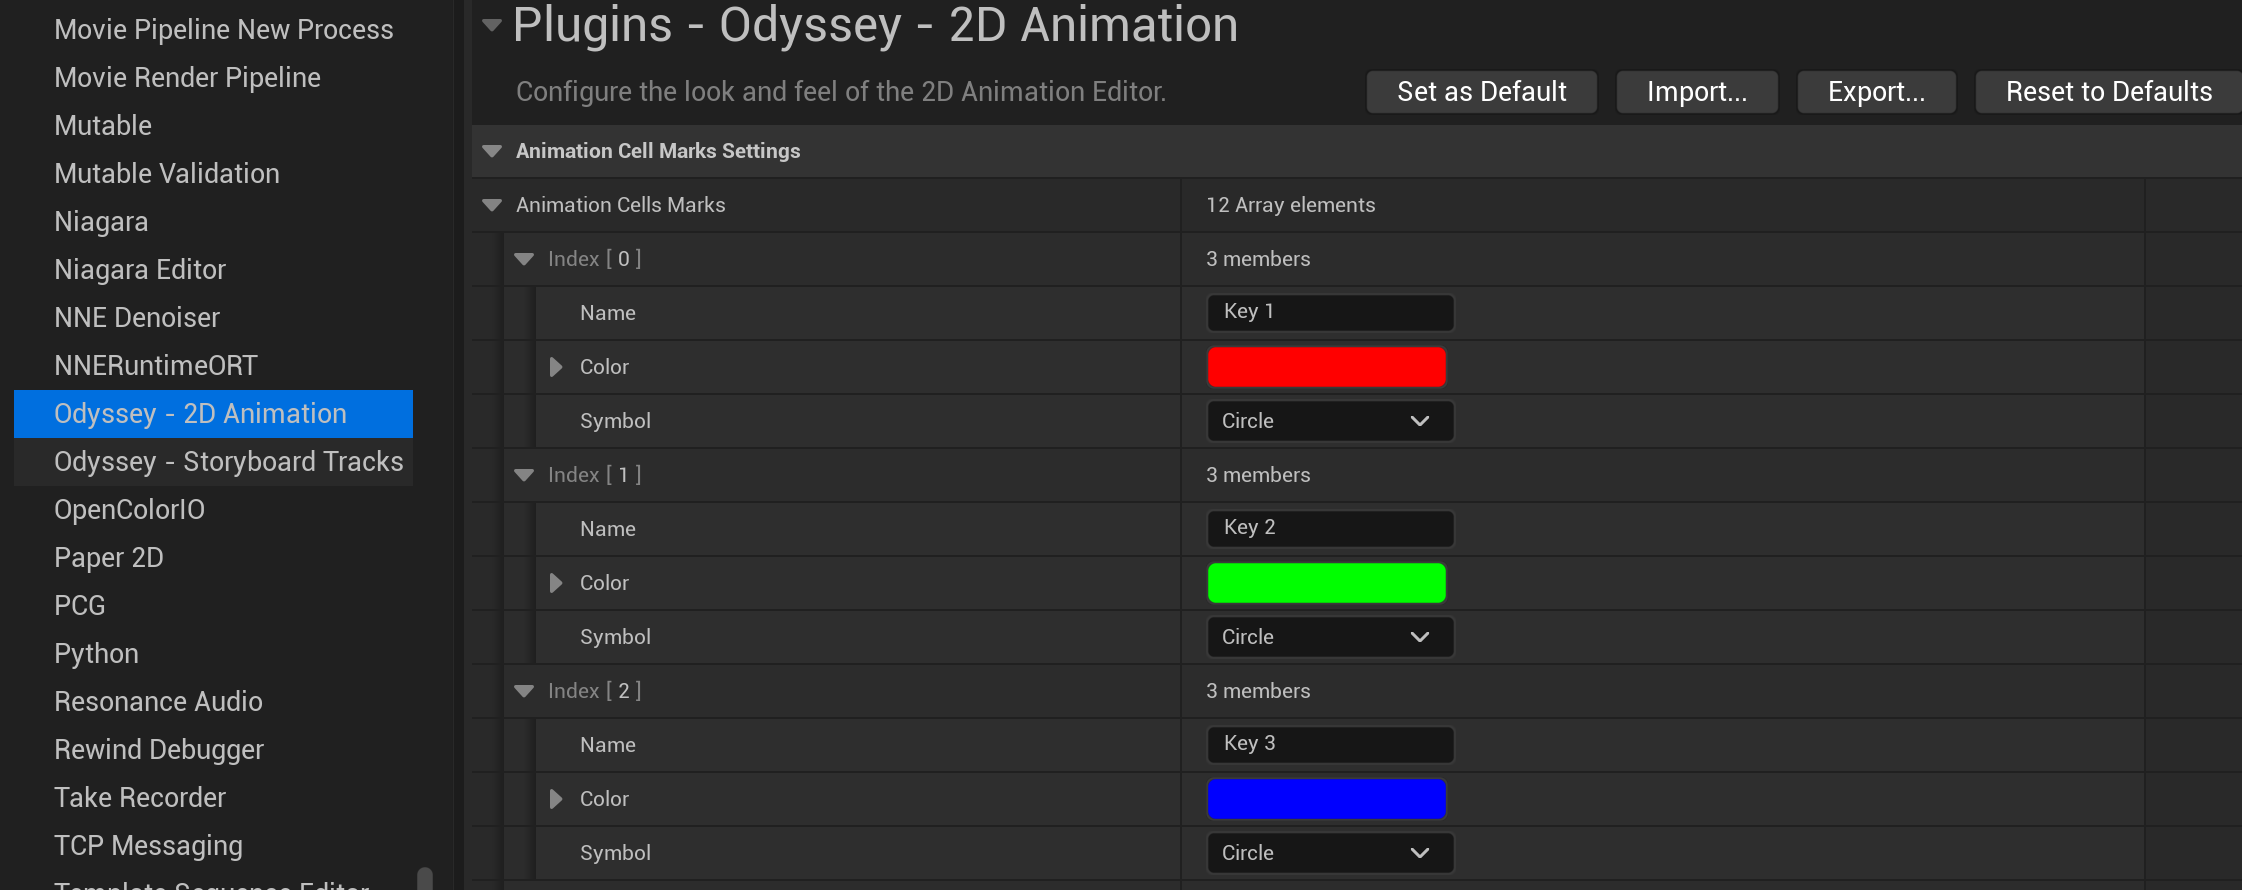
Task: Select NNE Denoiser in the sidebar
Action: [137, 318]
